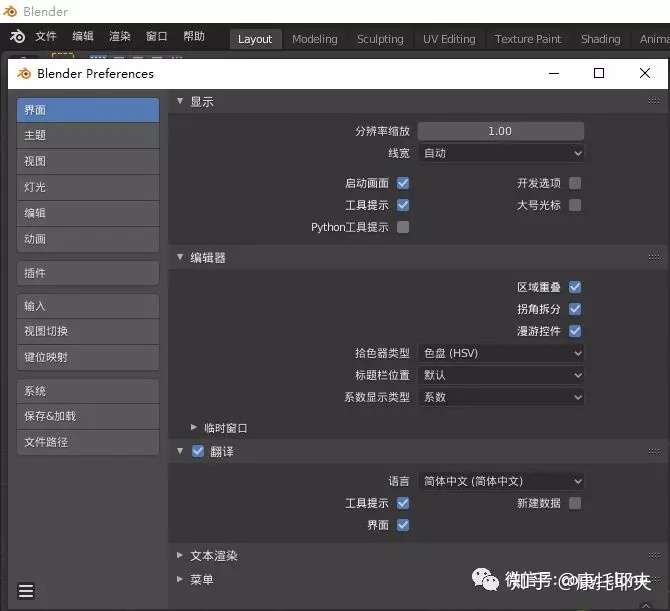Viewport: 670px width, 611px height.
Task: Close the Blender Preferences window
Action: (645, 73)
